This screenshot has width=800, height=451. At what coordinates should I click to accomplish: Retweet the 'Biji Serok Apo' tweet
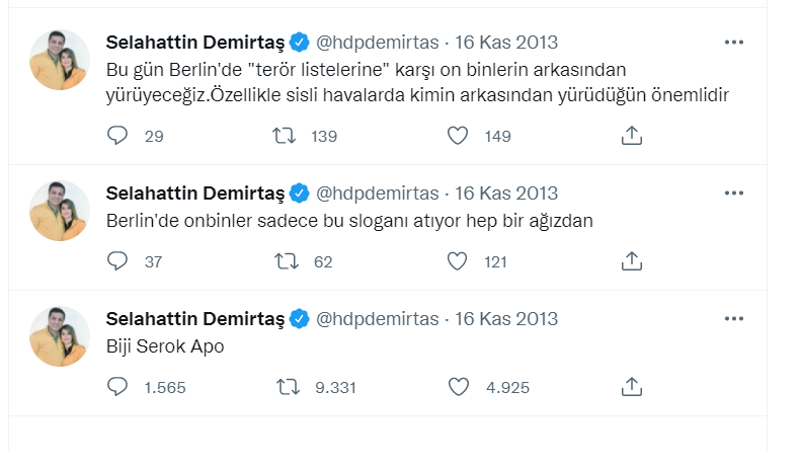point(286,387)
